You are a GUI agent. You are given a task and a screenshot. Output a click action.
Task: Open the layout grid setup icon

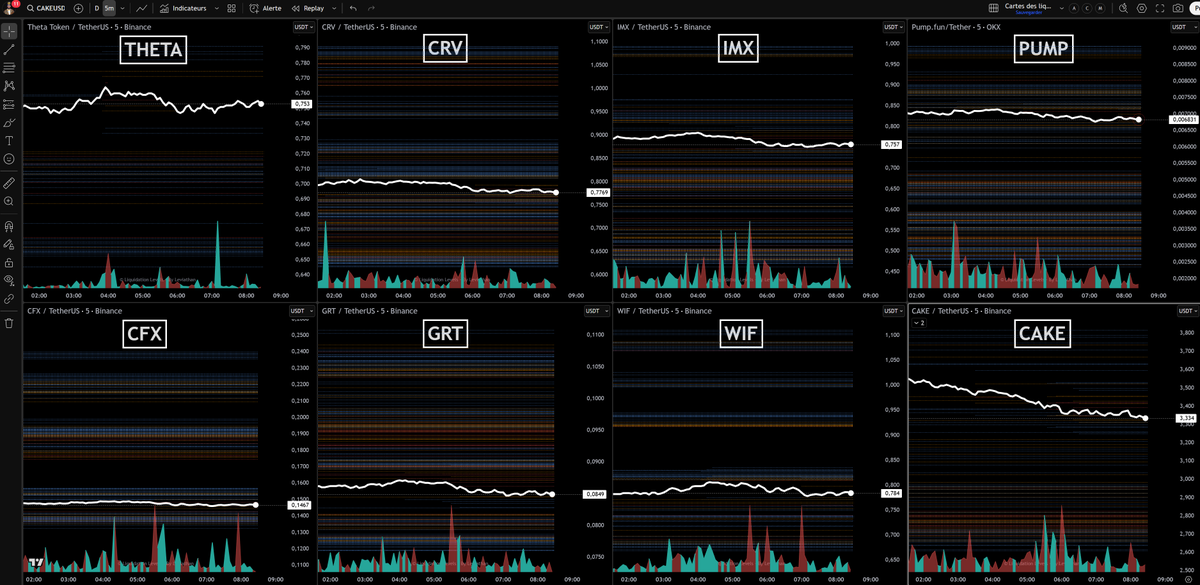(x=994, y=8)
